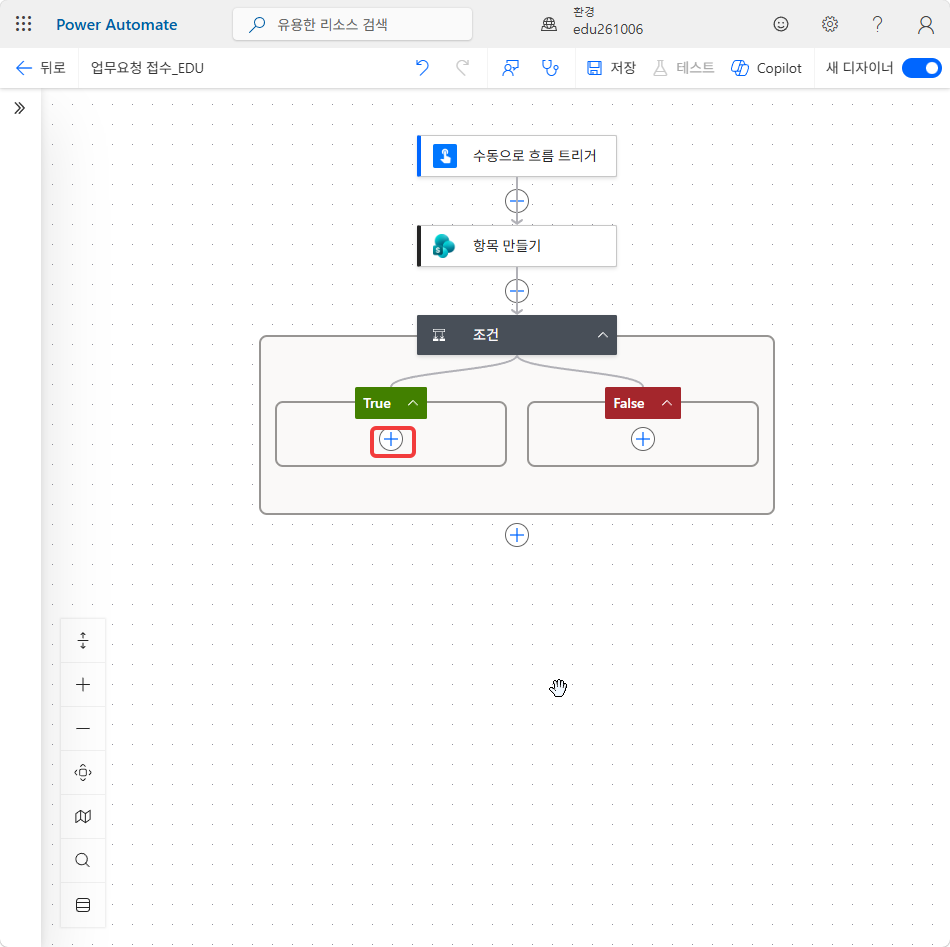Open the Flow checker stethoscope icon

[550, 68]
